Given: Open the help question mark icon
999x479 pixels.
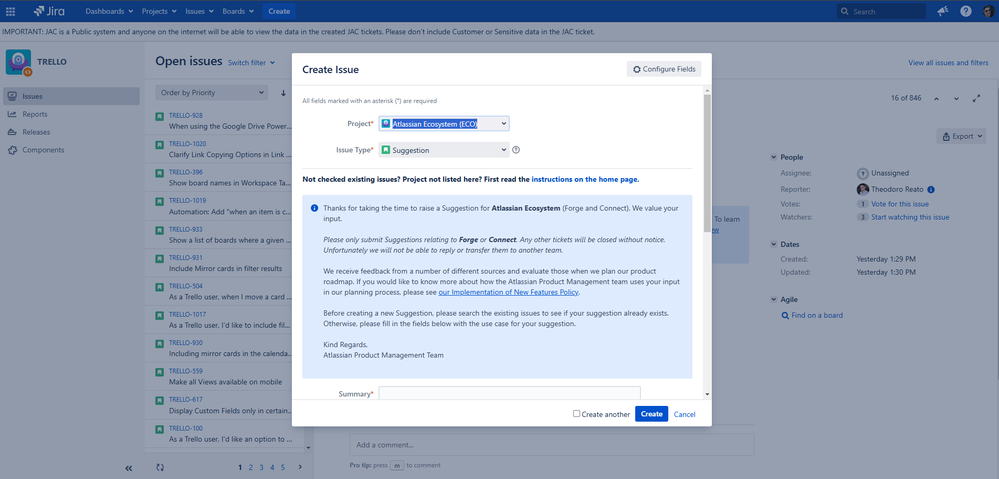Looking at the screenshot, I should point(966,11).
